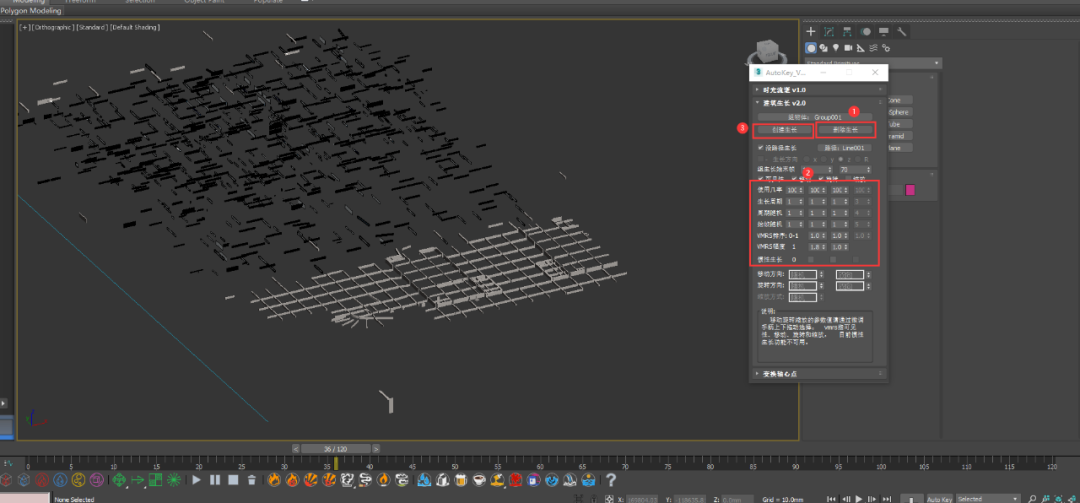Select the Lights category icon
This screenshot has width=1080, height=503.
click(836, 48)
